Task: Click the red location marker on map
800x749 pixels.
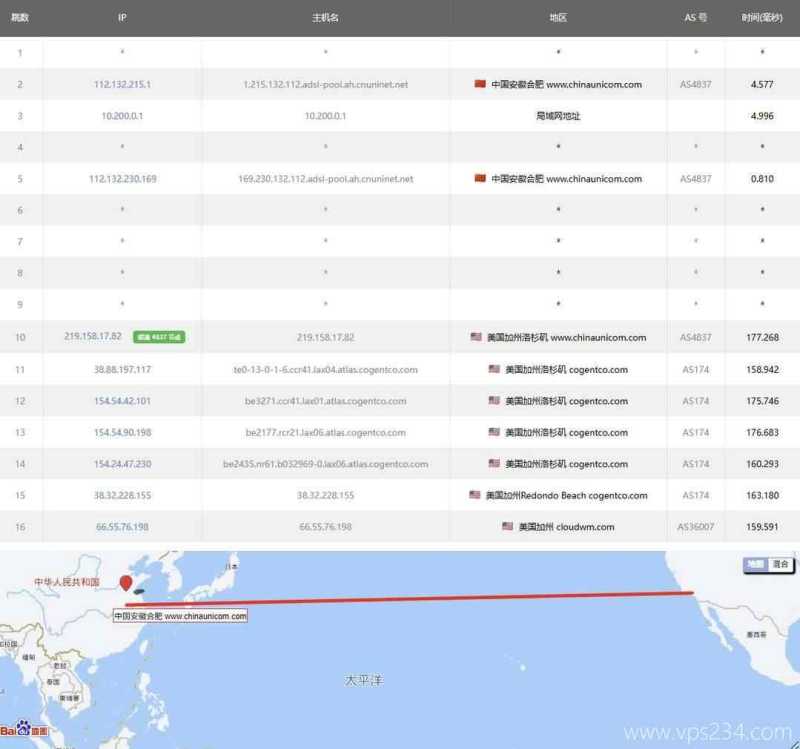Action: (x=126, y=583)
